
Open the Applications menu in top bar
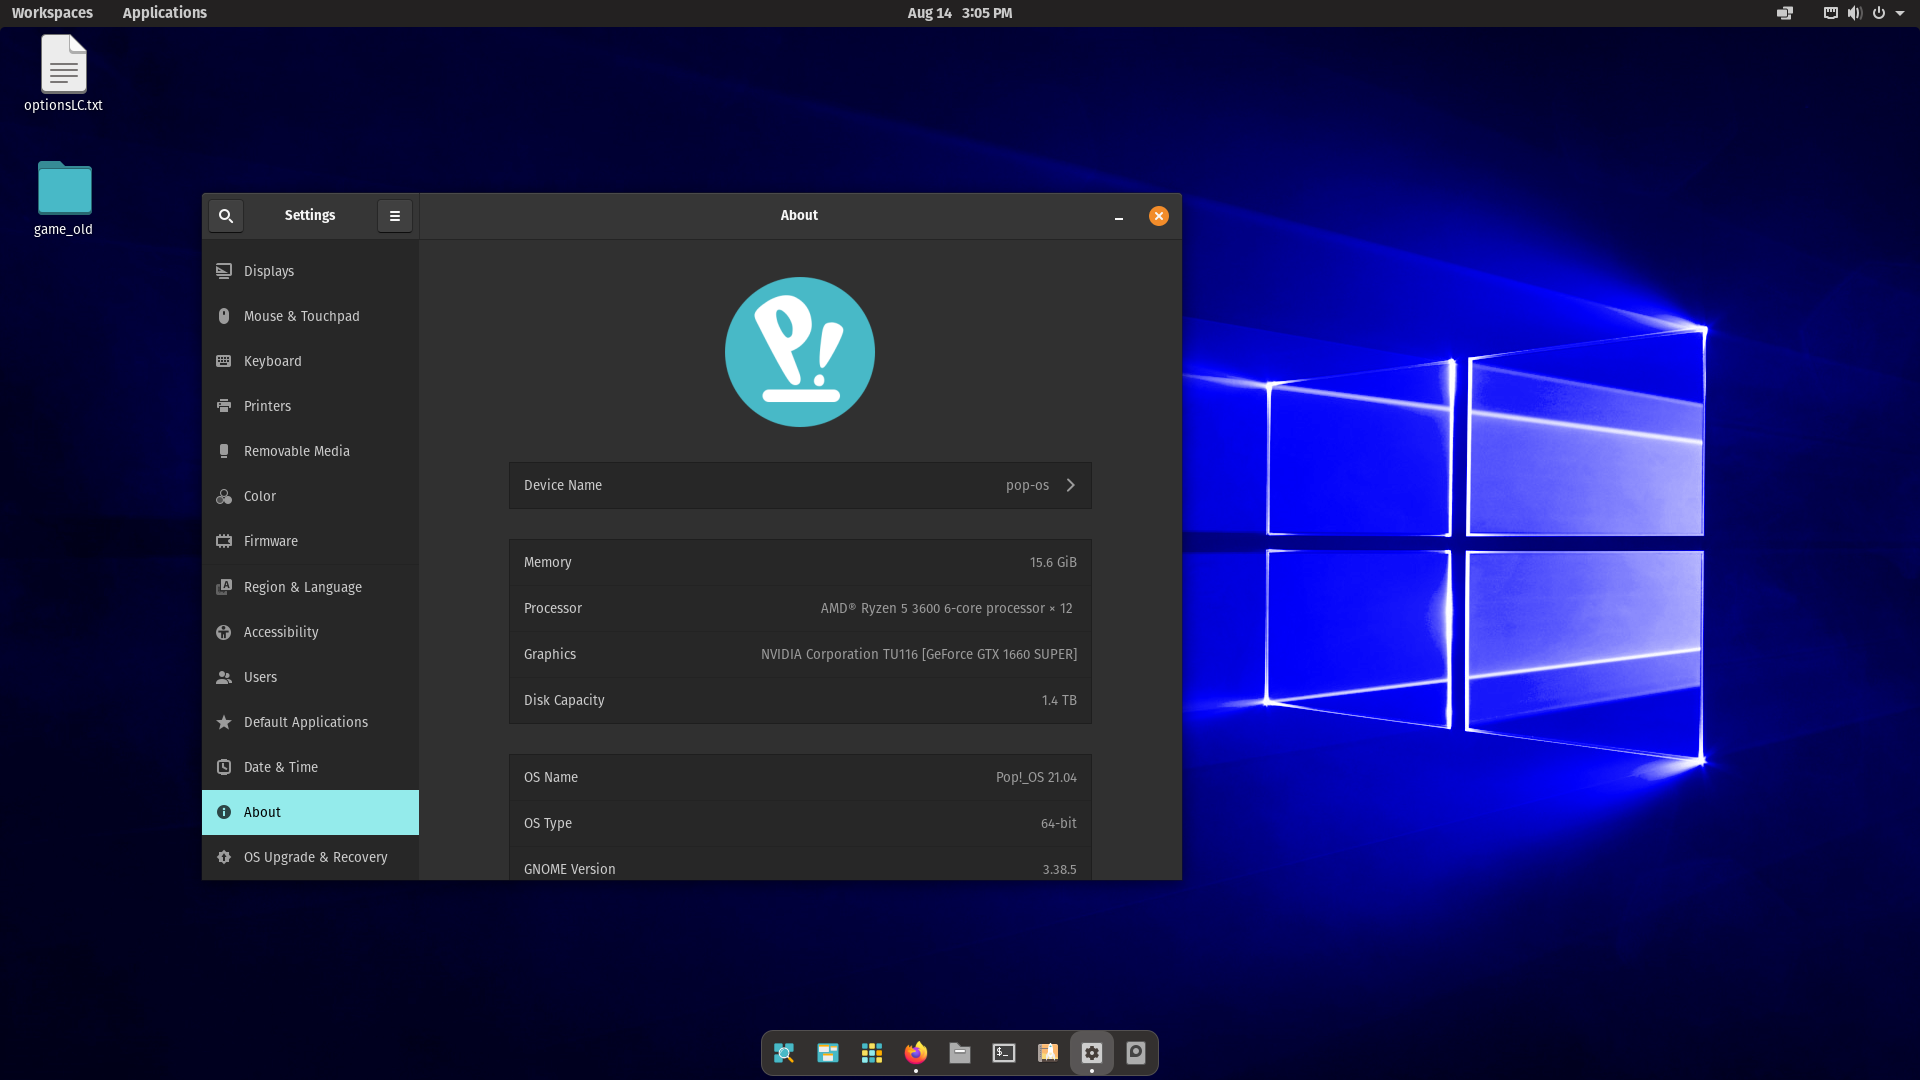[164, 13]
